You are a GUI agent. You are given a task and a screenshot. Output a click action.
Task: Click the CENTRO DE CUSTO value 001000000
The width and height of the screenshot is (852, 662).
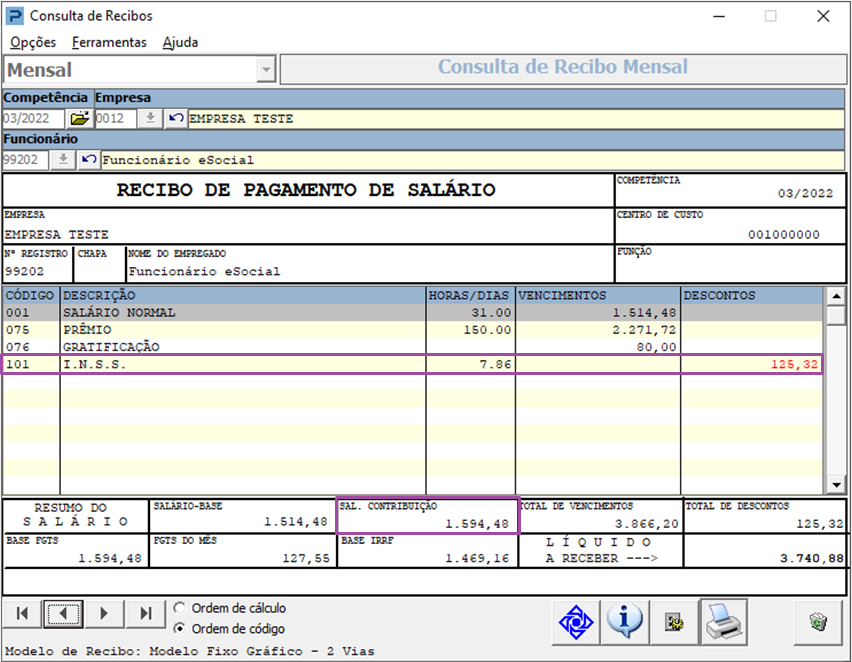784,235
